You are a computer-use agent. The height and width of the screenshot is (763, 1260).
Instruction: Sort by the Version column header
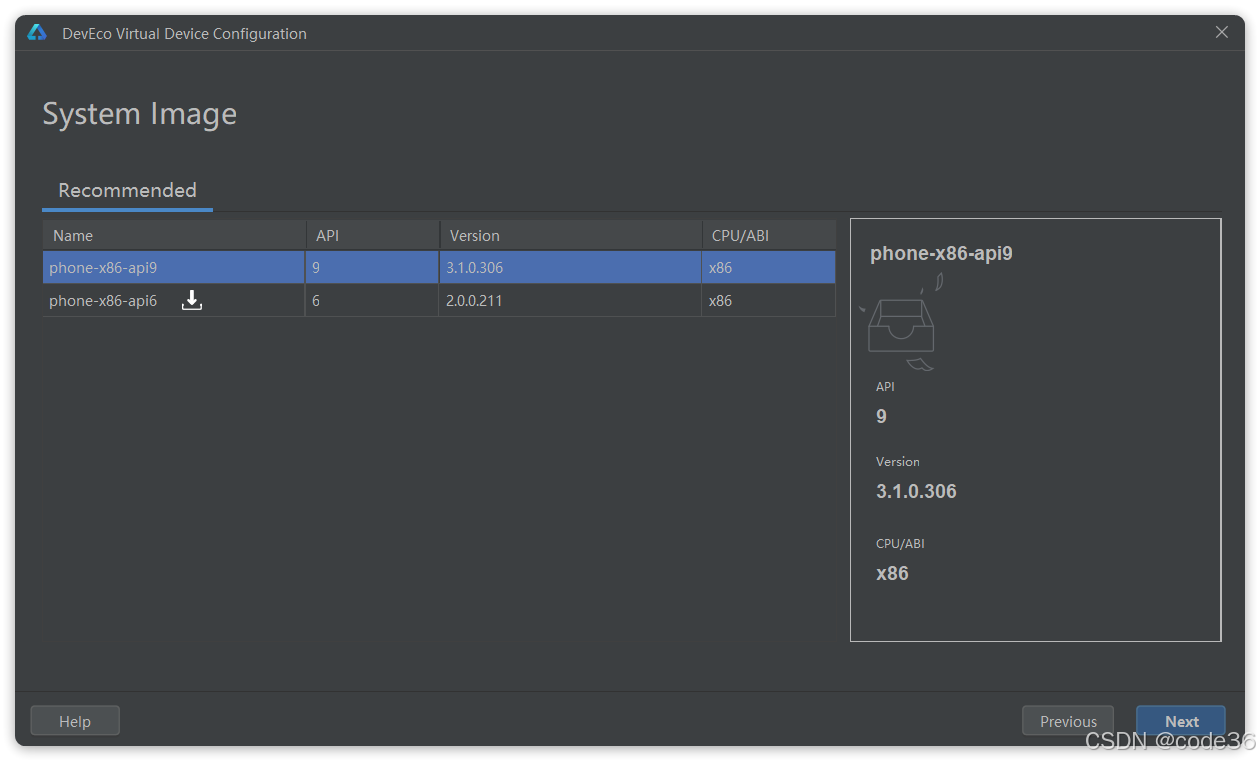[570, 235]
